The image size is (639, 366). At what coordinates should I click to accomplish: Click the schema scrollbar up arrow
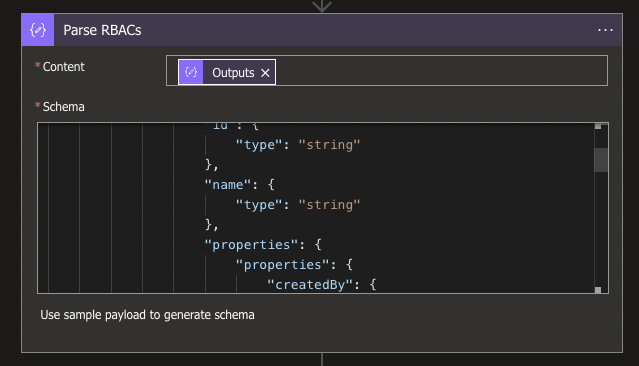(x=598, y=126)
